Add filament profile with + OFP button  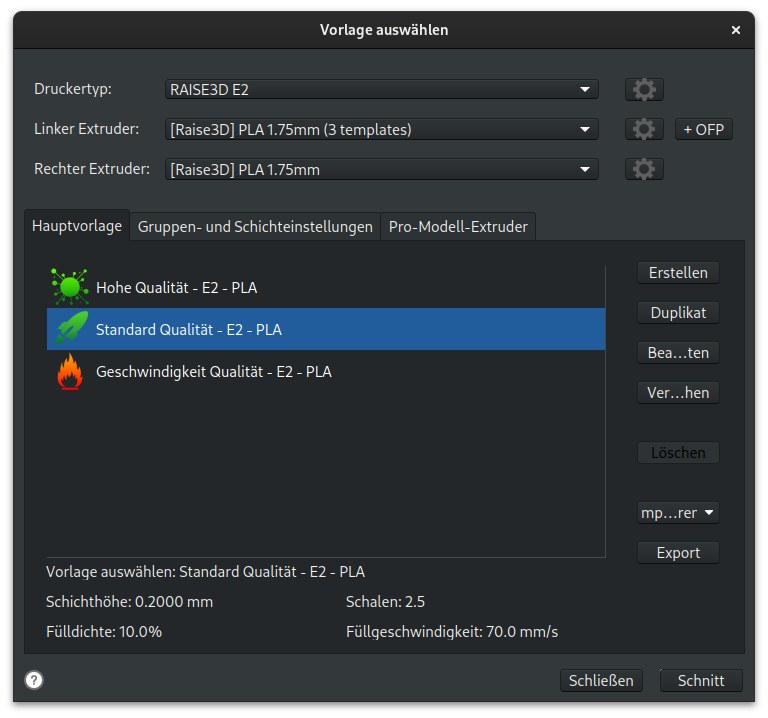pos(703,129)
